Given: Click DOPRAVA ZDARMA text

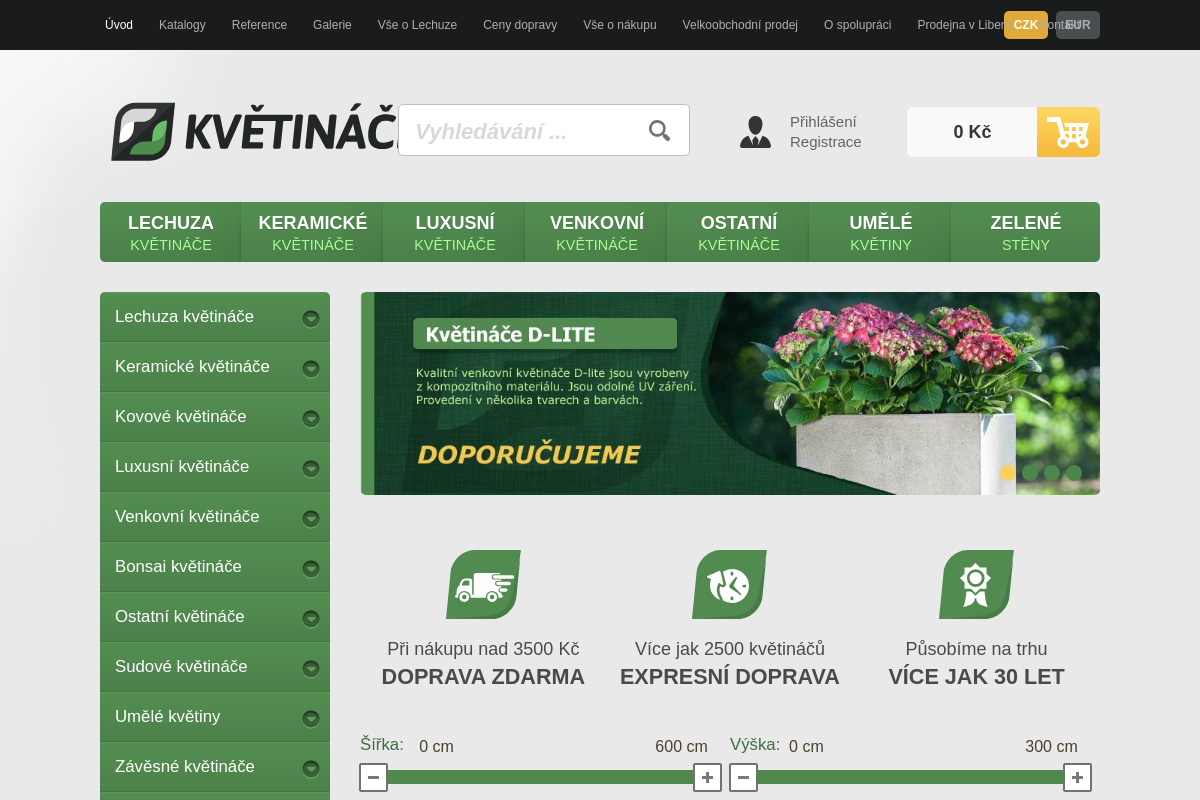Looking at the screenshot, I should coord(483,677).
